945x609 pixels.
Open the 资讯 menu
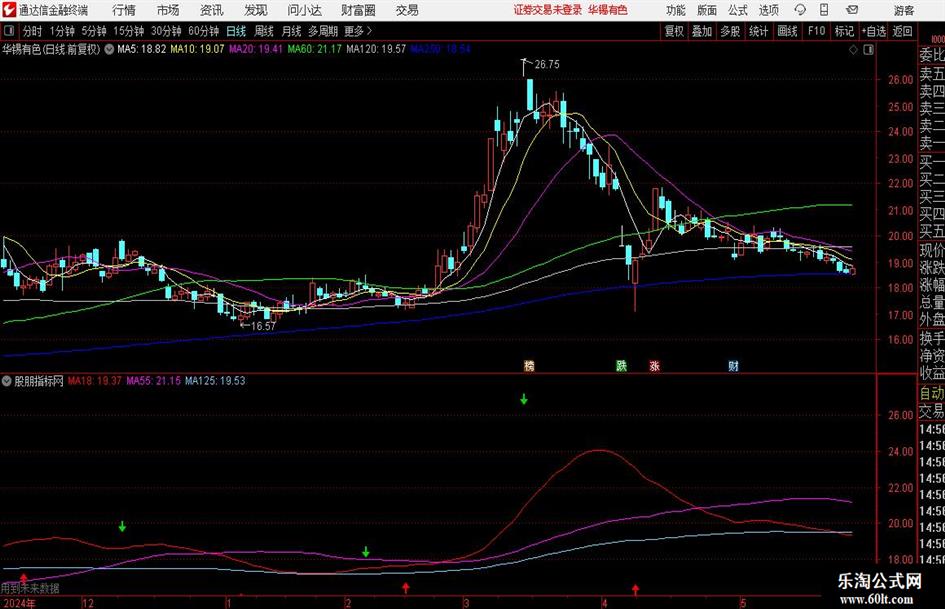(x=212, y=10)
